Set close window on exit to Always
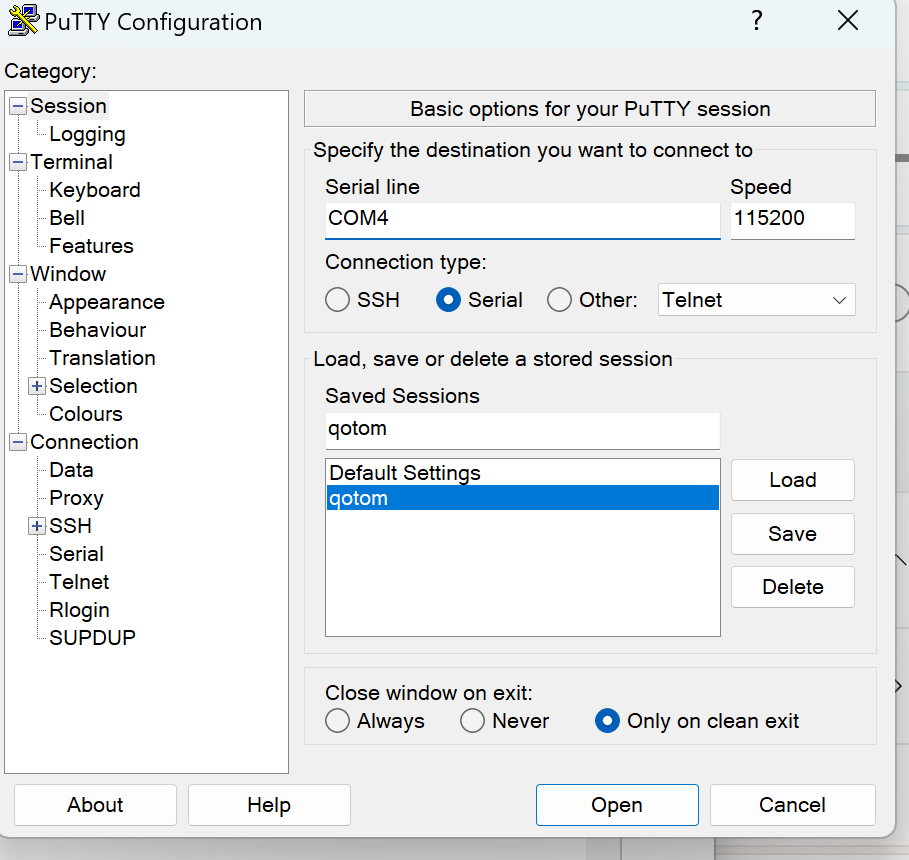This screenshot has height=860, width=909. pyautogui.click(x=338, y=721)
